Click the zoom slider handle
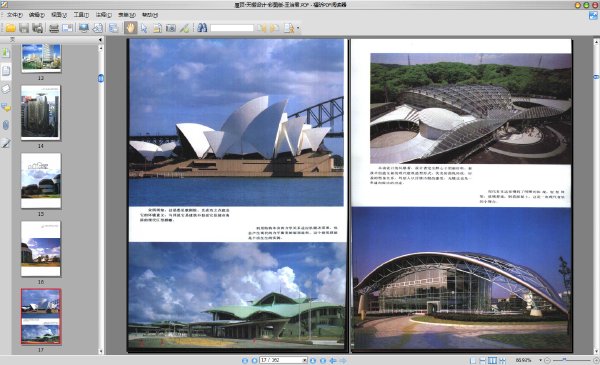 564,360
